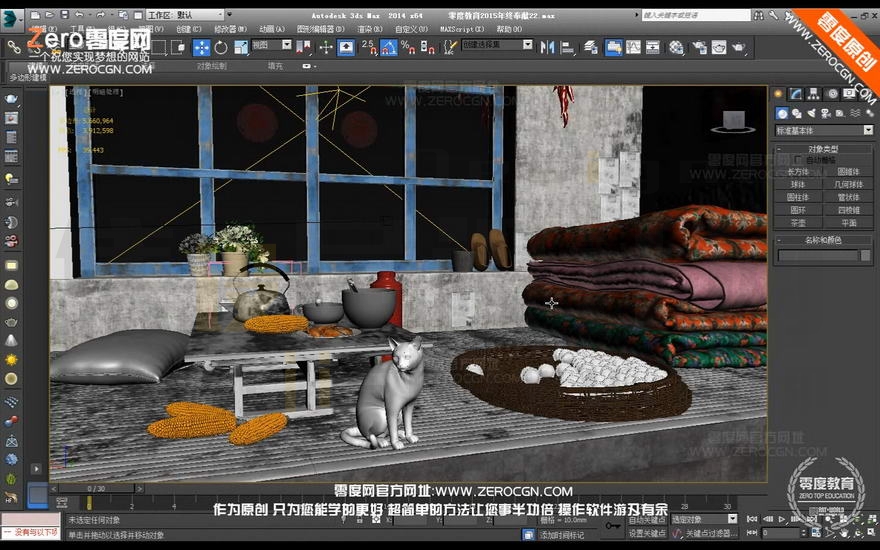880x550 pixels.
Task: Open the 标准基本体 primitives dropdown
Action: point(824,130)
